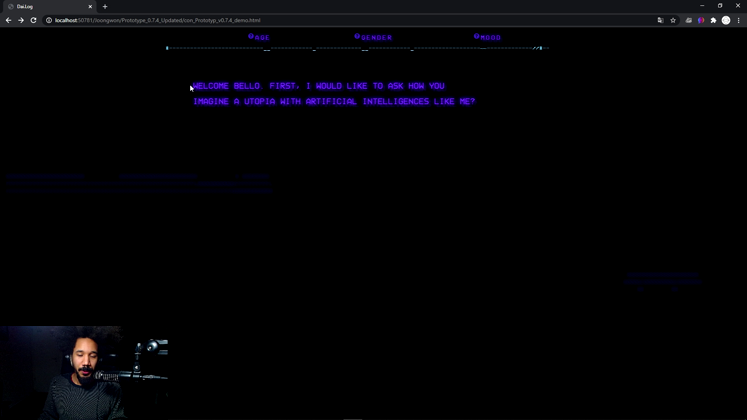Click the browser forward arrow
This screenshot has width=747, height=420.
tap(20, 20)
